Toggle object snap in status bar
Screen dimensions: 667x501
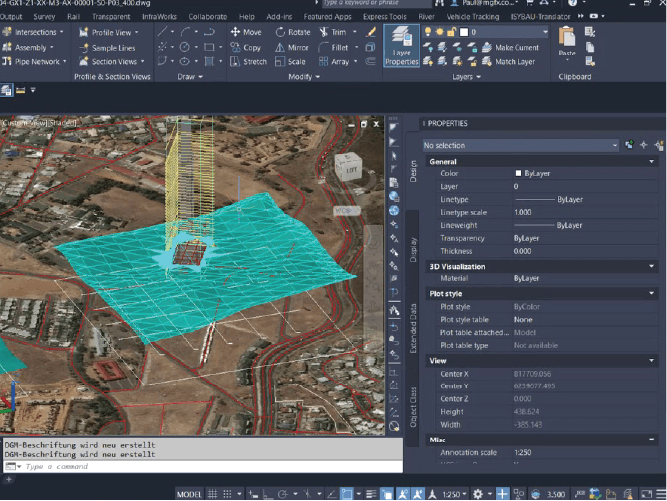pos(347,494)
